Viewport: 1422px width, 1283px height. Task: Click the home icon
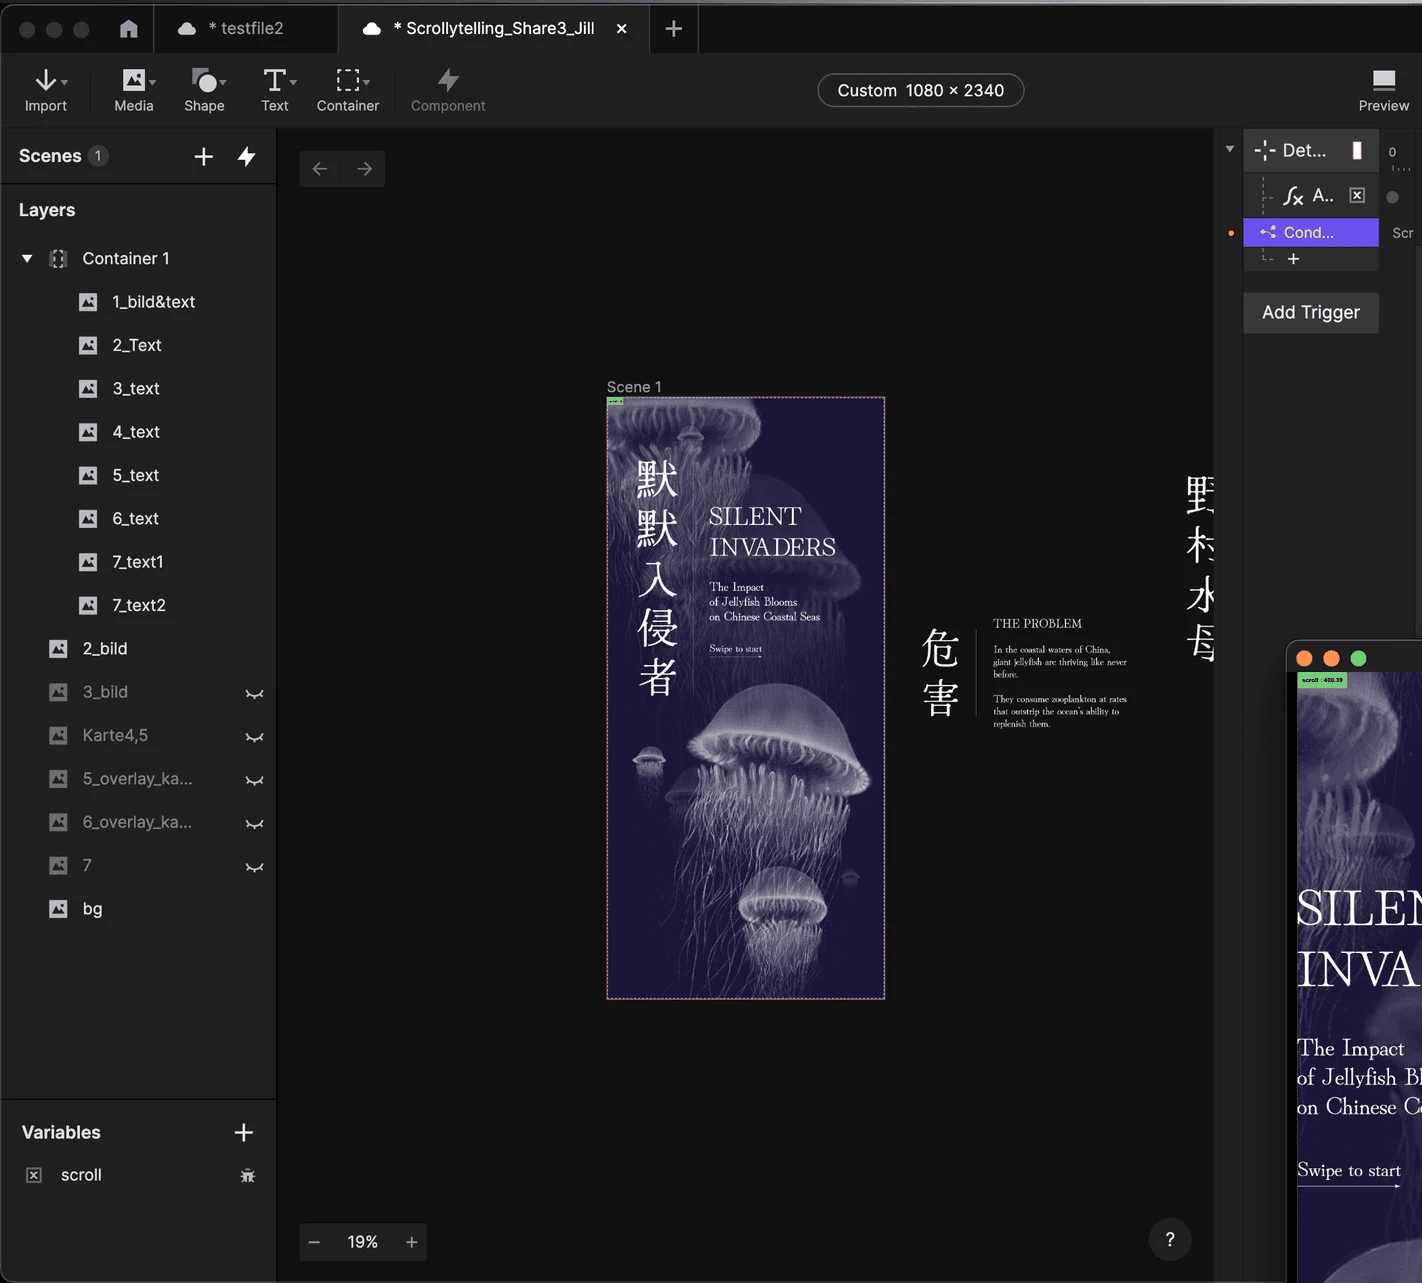(129, 29)
